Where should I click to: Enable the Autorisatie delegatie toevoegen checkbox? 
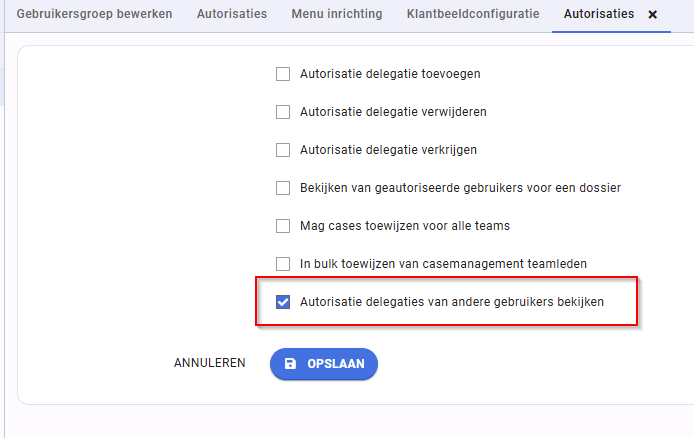283,74
